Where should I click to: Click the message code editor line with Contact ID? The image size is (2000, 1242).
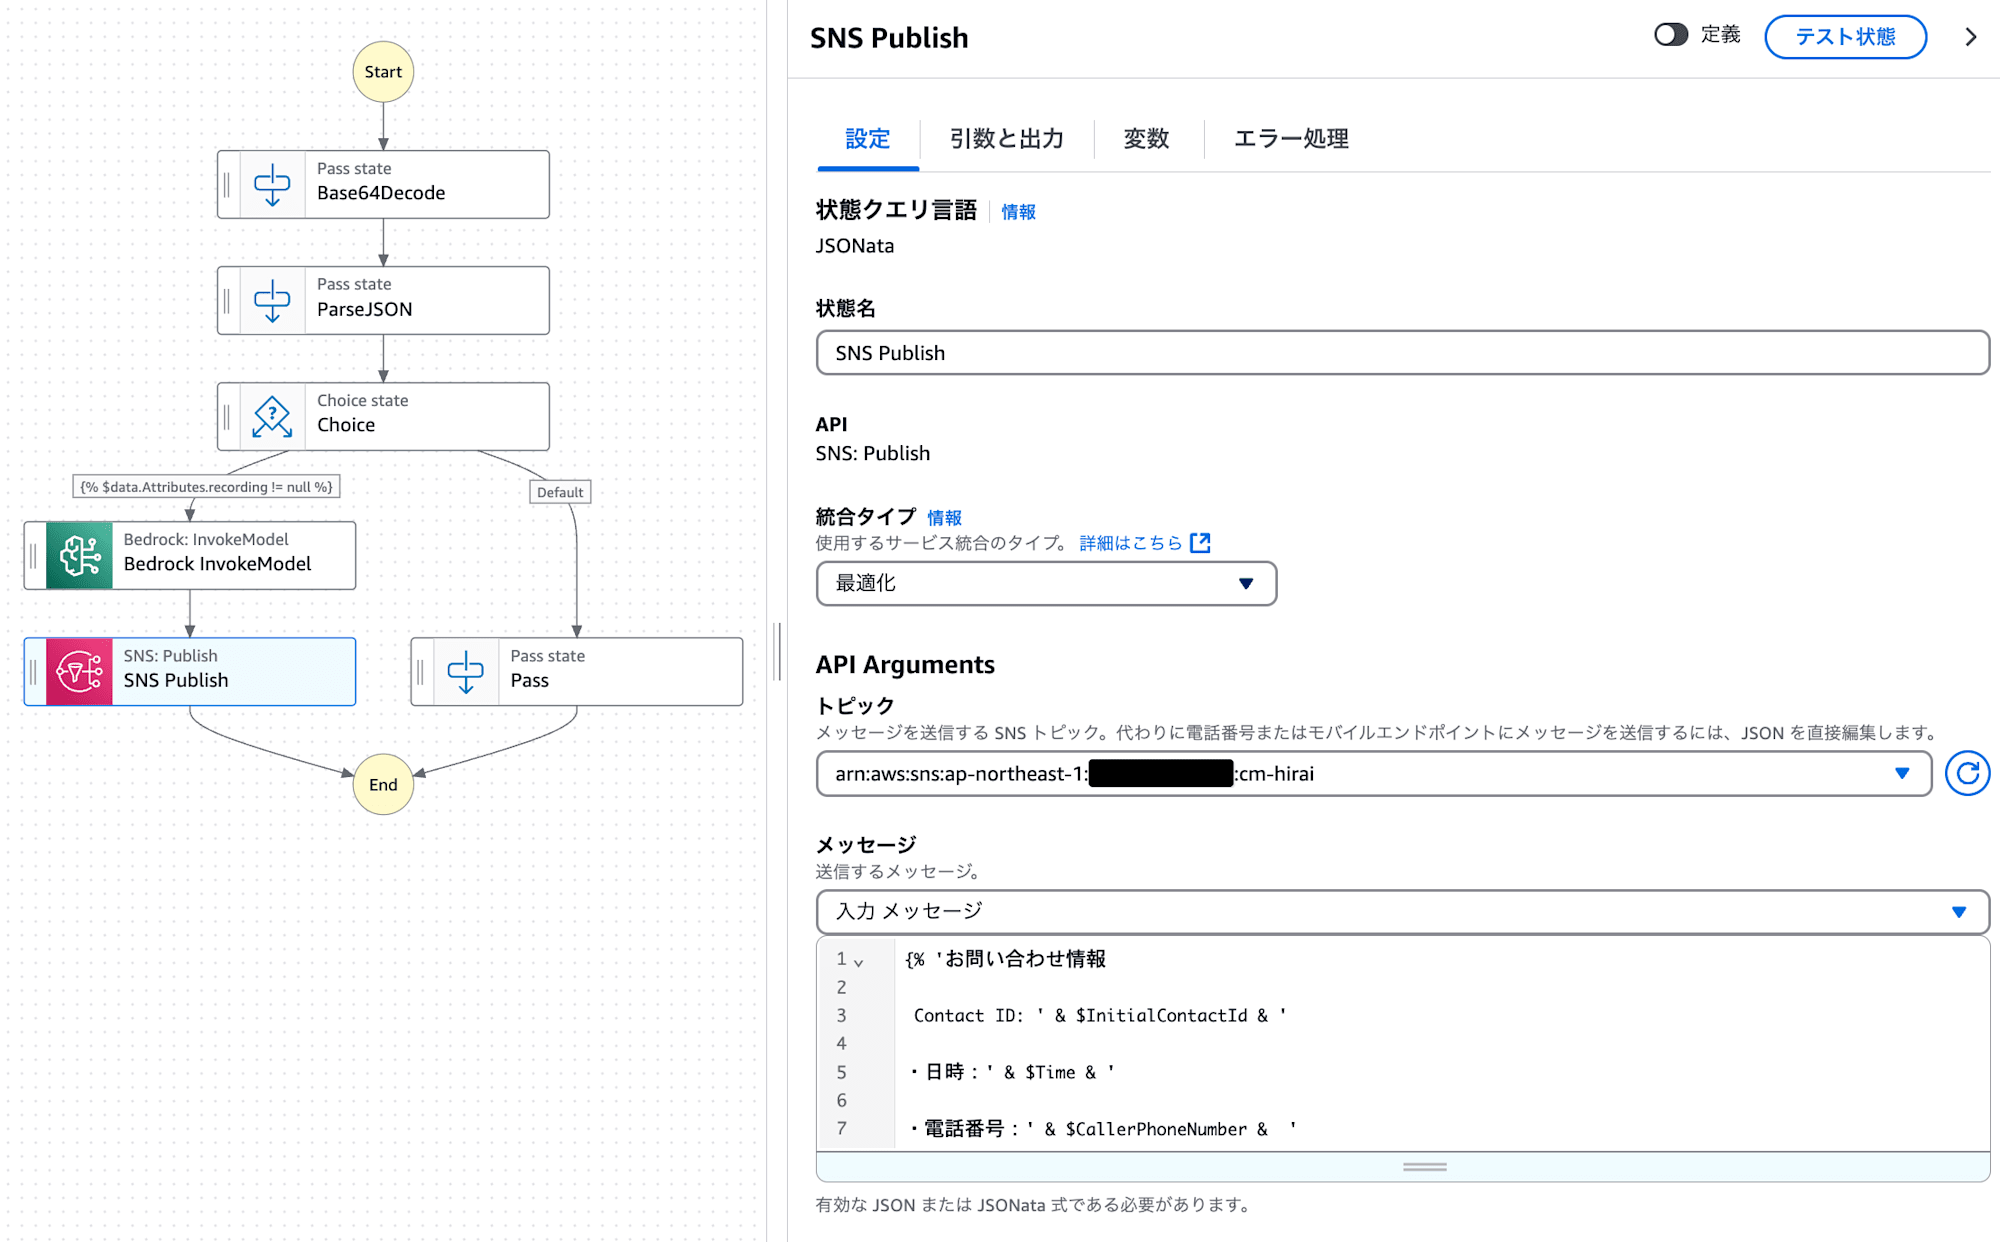(x=1100, y=1015)
